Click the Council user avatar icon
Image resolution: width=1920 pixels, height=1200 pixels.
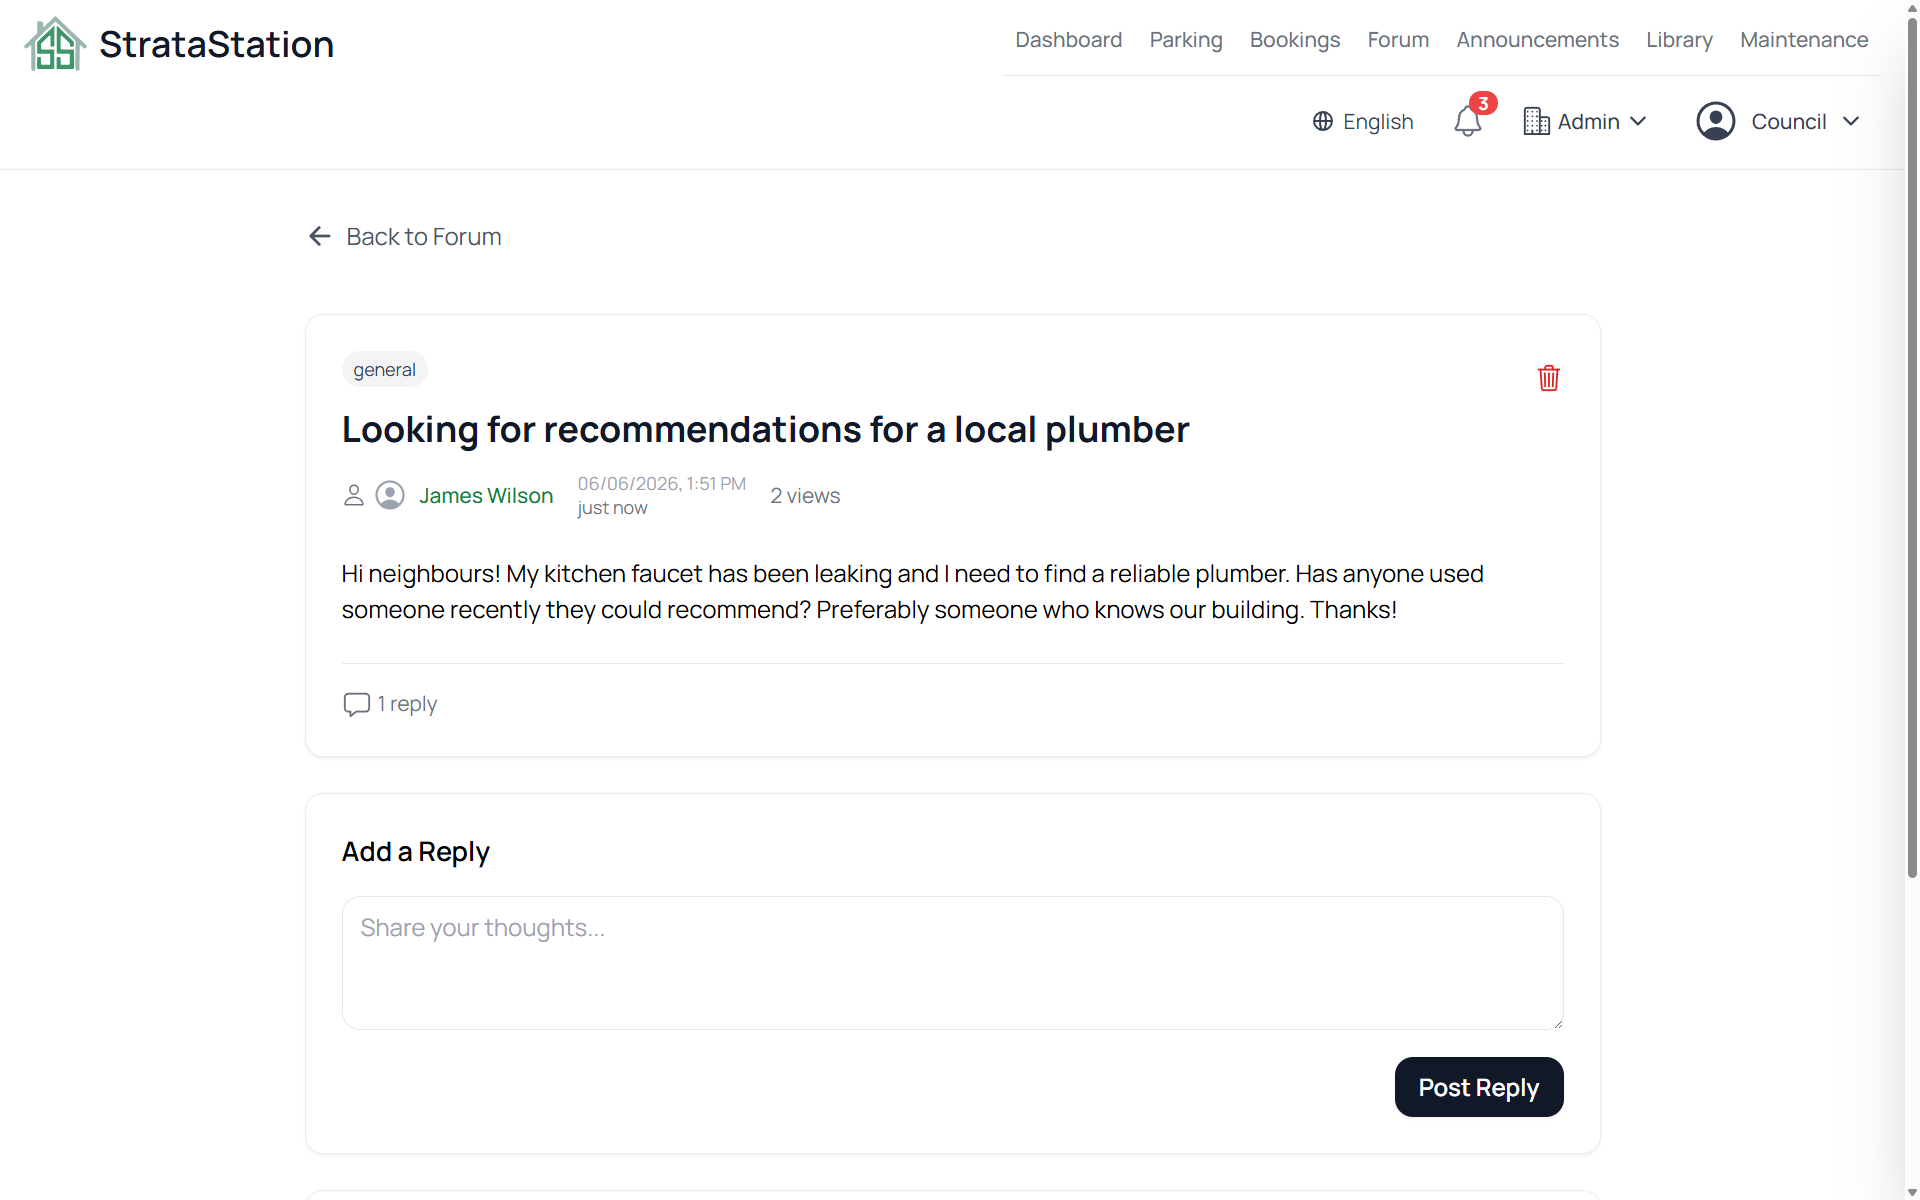coord(1715,121)
